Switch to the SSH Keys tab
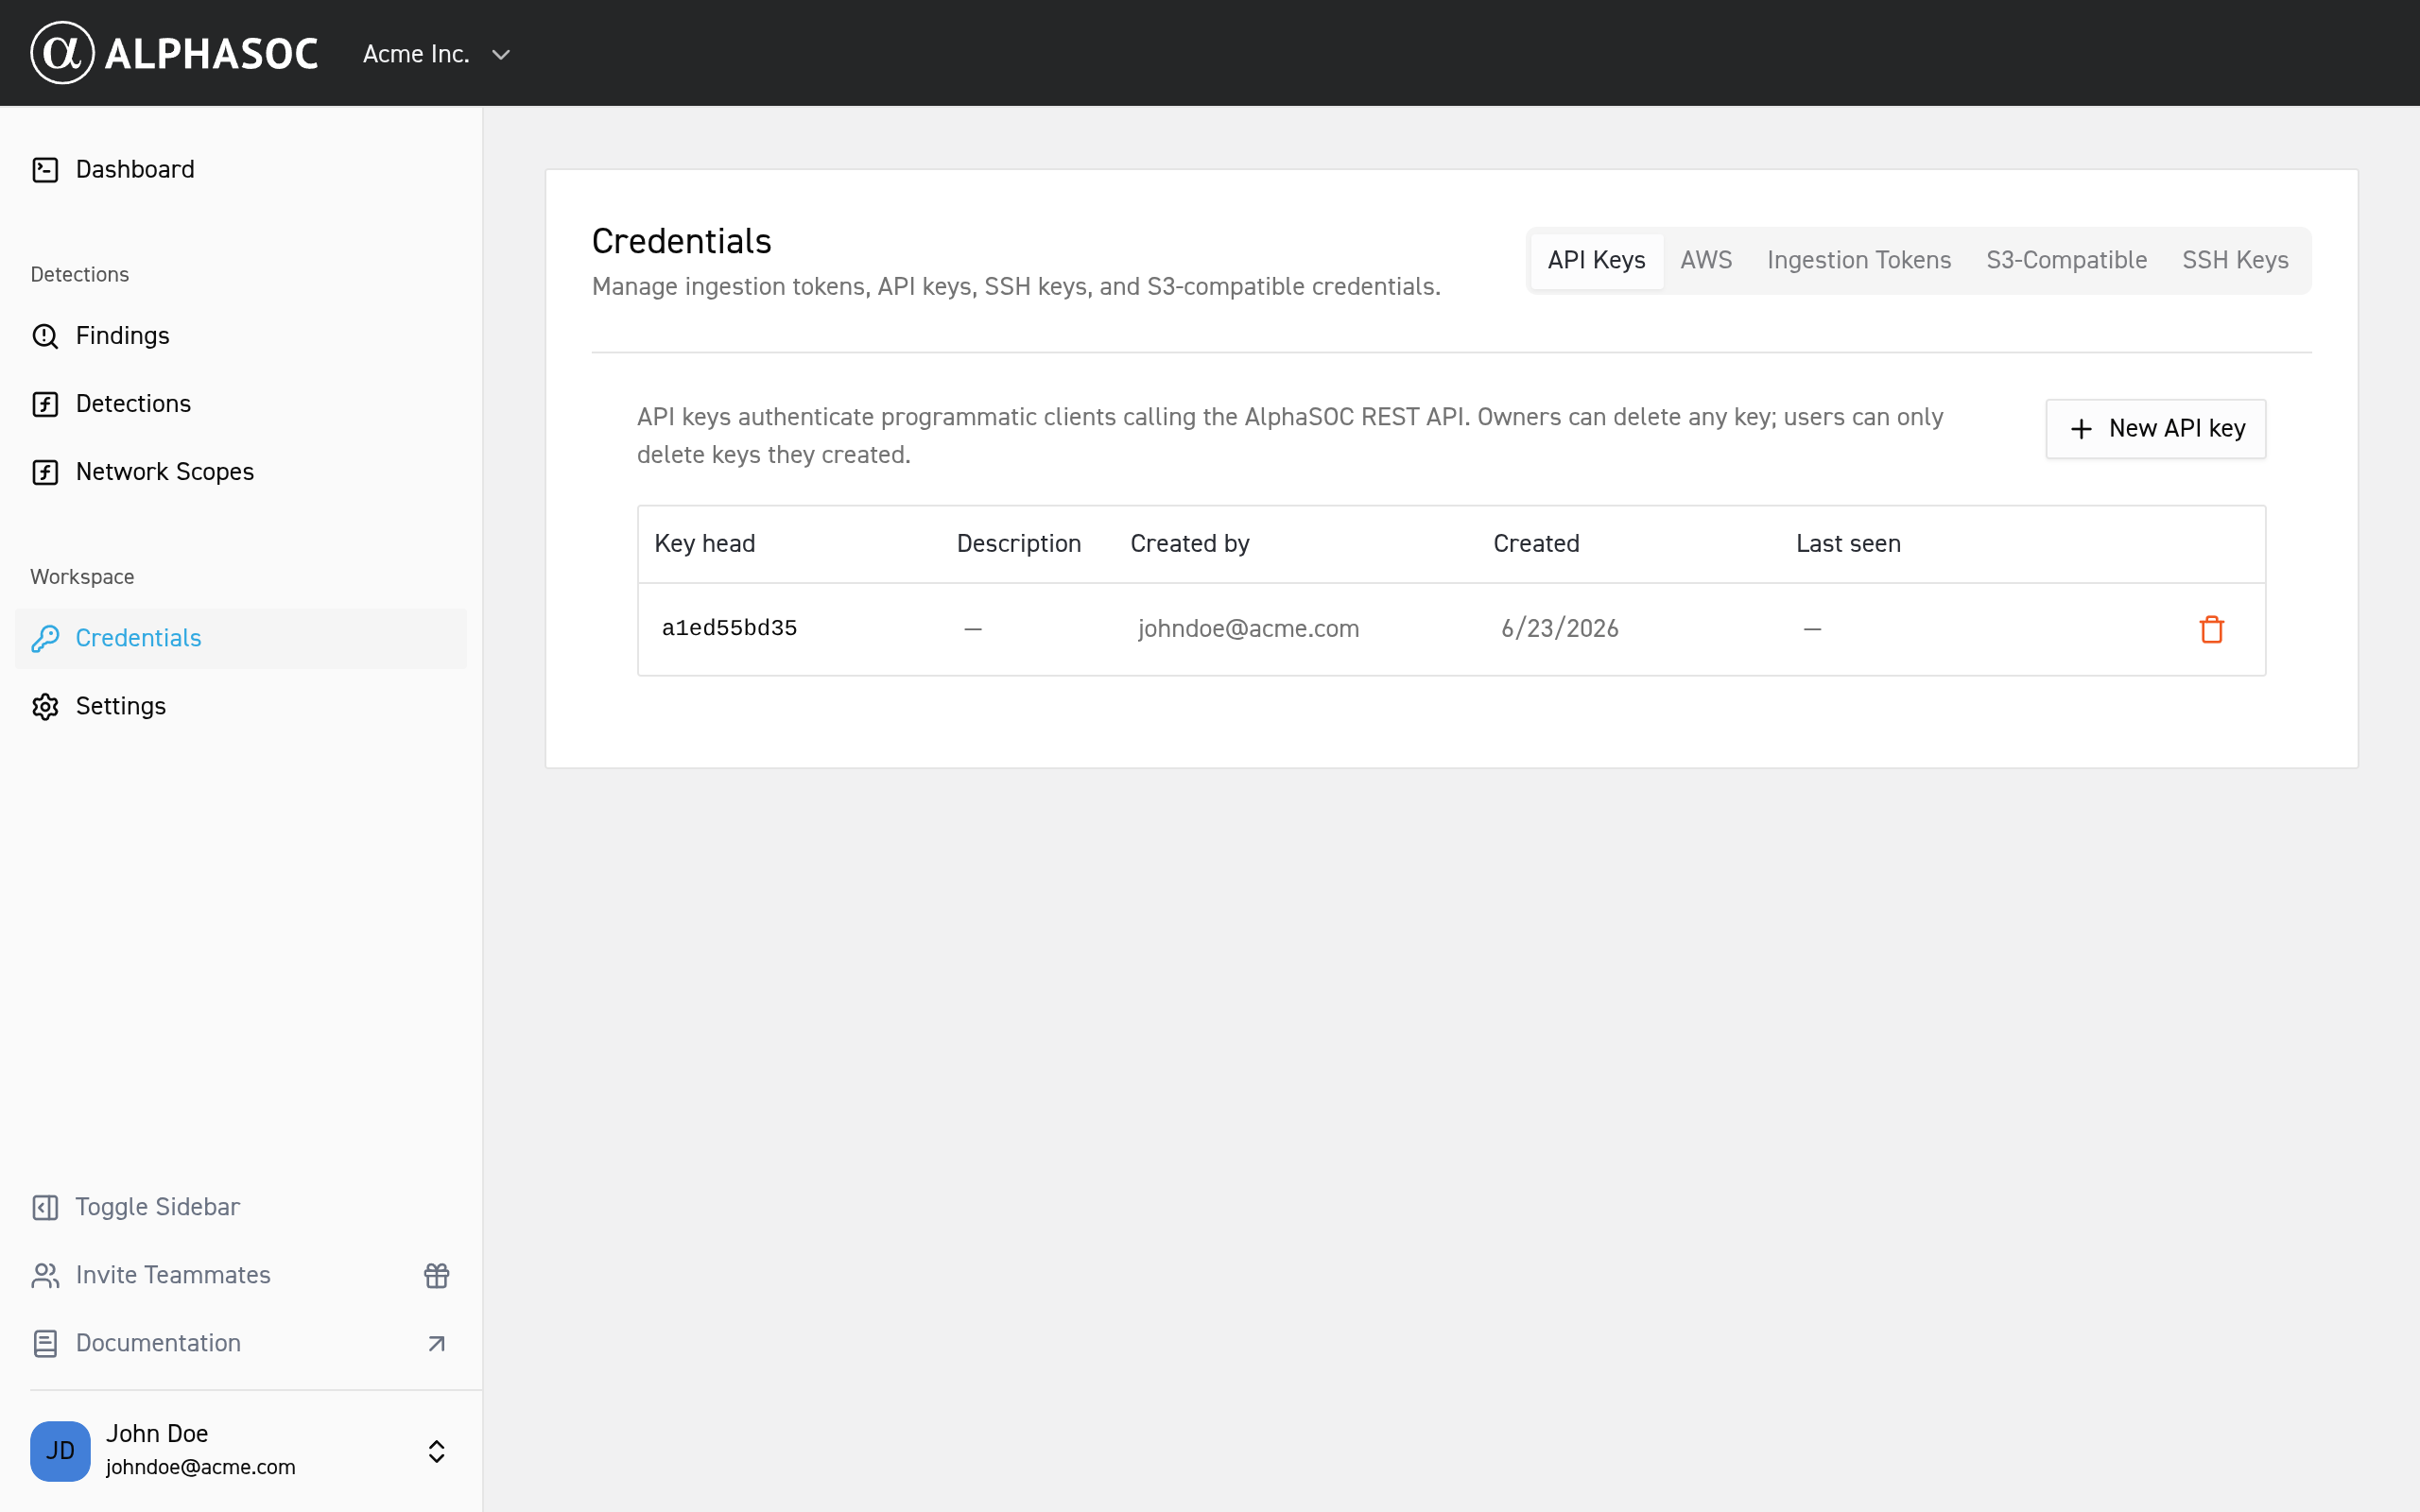The height and width of the screenshot is (1512, 2420). [2235, 260]
